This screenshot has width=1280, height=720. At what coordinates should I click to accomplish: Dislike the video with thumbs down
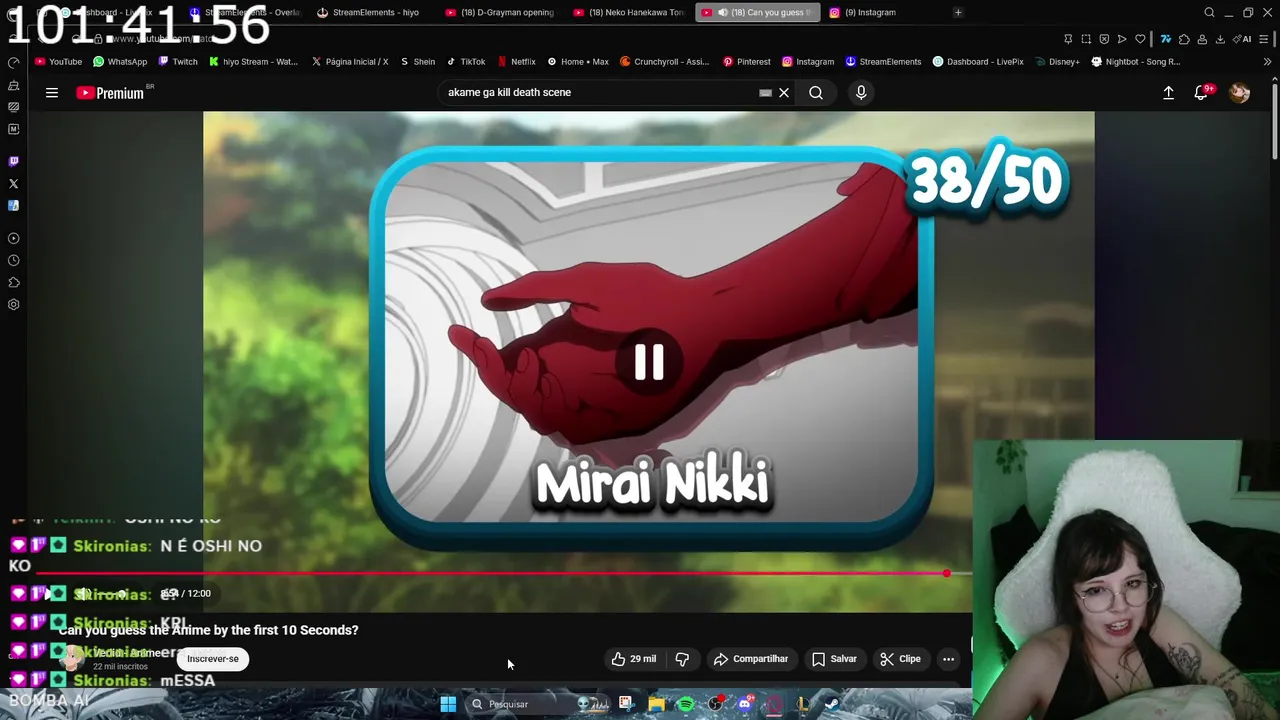click(x=683, y=659)
